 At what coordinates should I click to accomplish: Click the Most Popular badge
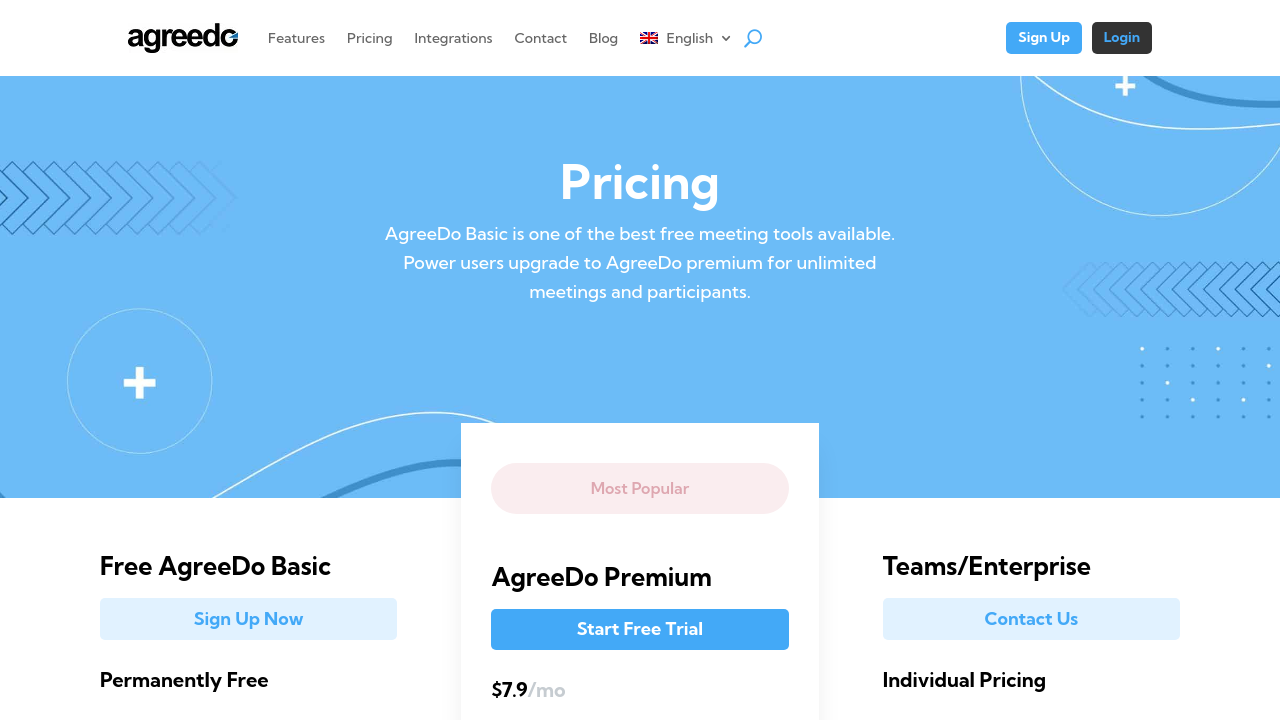pyautogui.click(x=640, y=488)
